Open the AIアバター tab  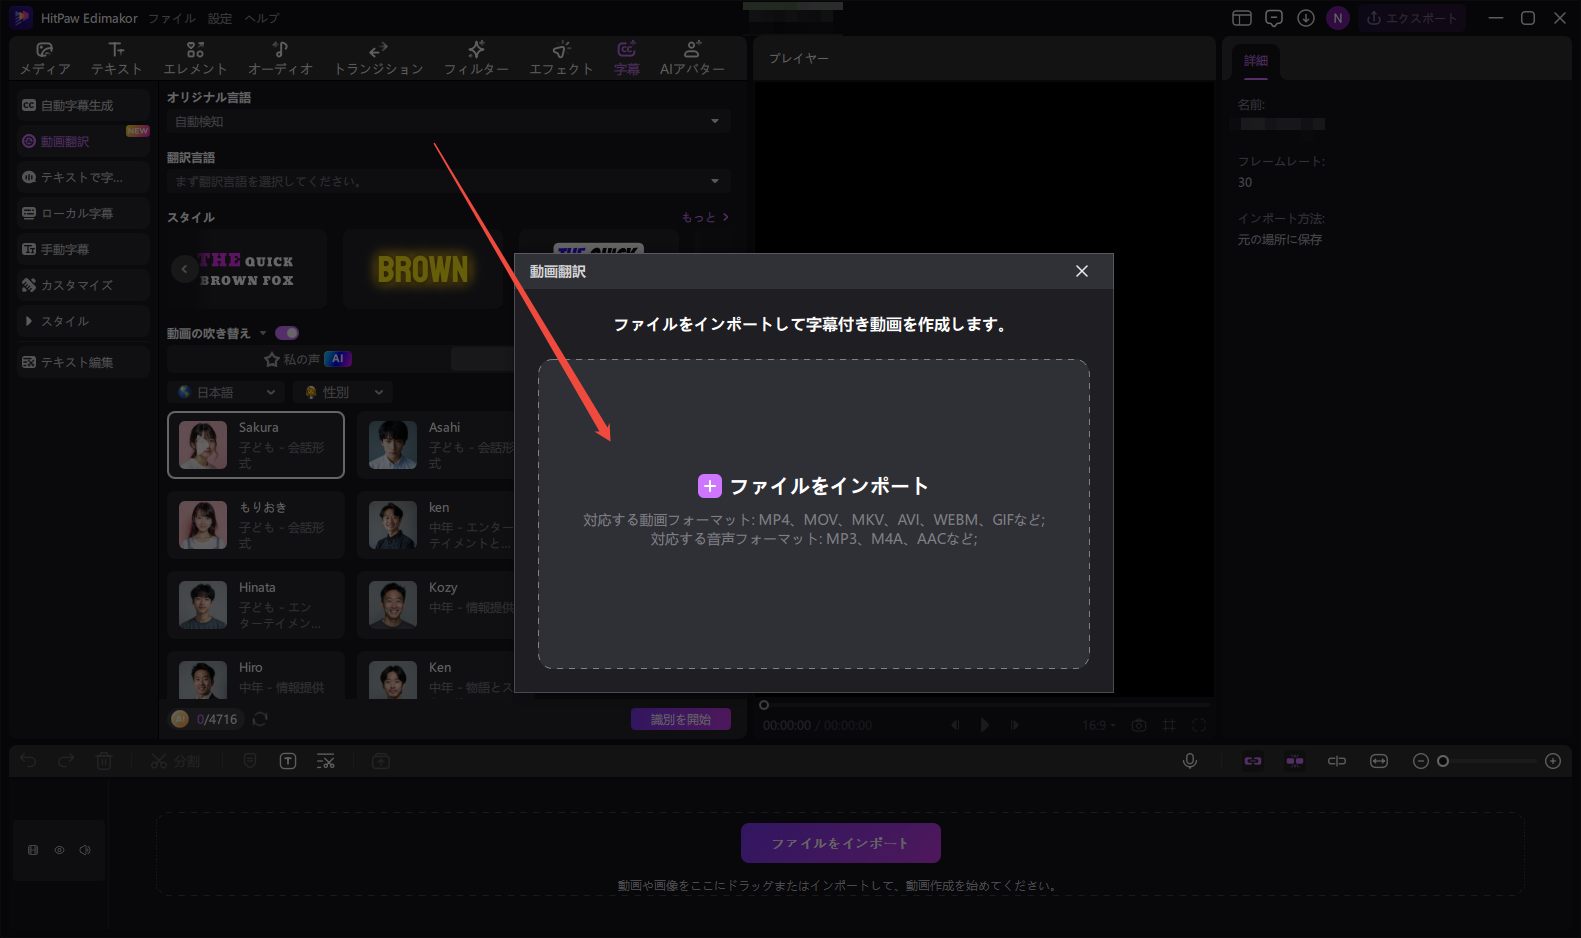click(x=692, y=58)
